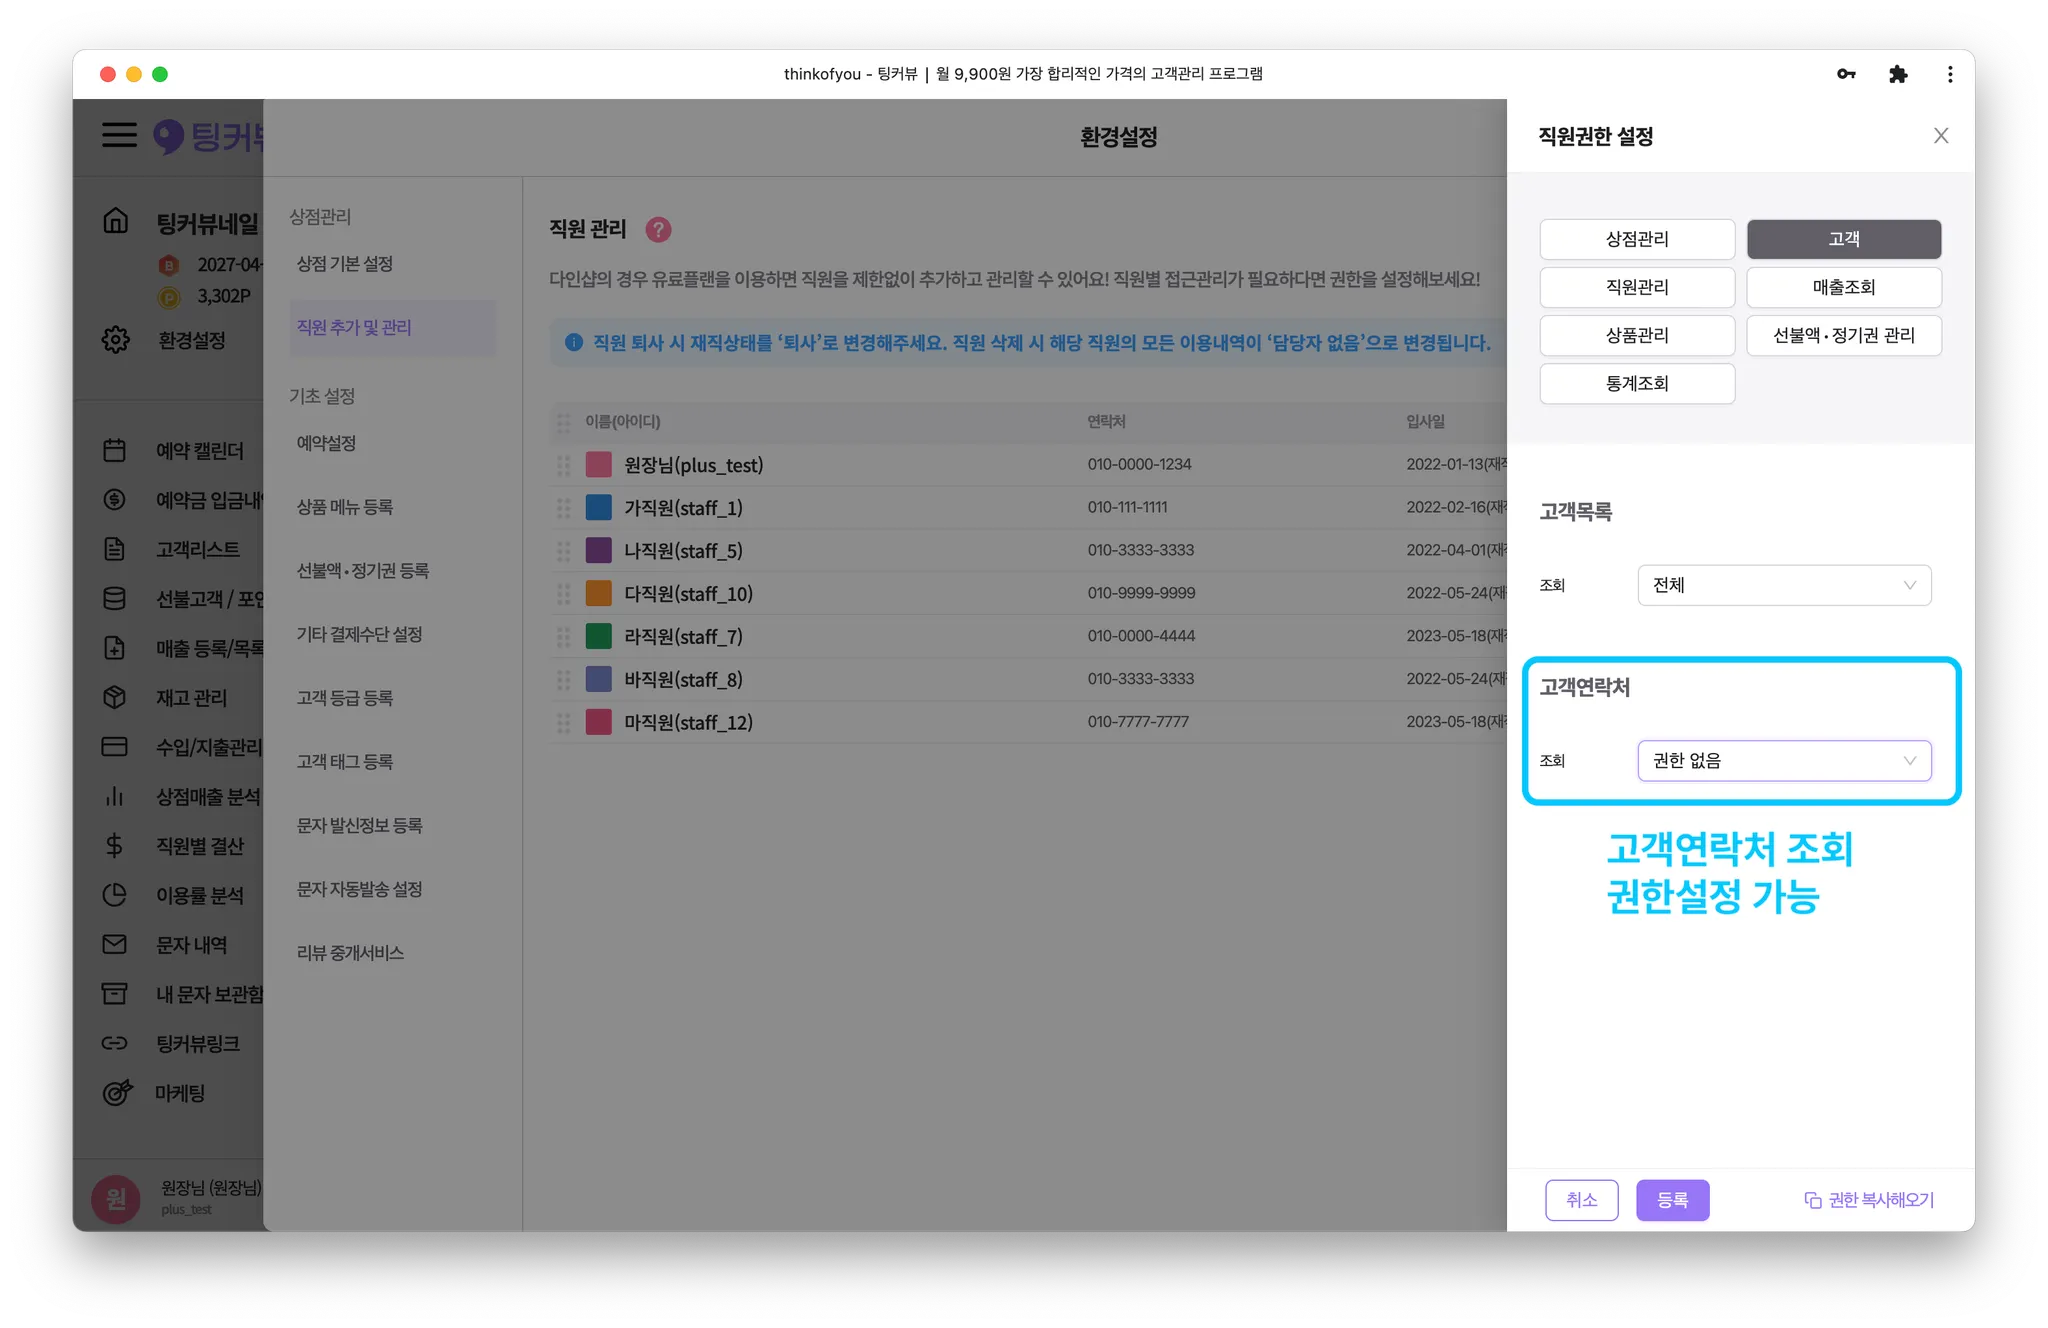Select the 고객 permission category
The image size is (2048, 1328).
(1843, 239)
